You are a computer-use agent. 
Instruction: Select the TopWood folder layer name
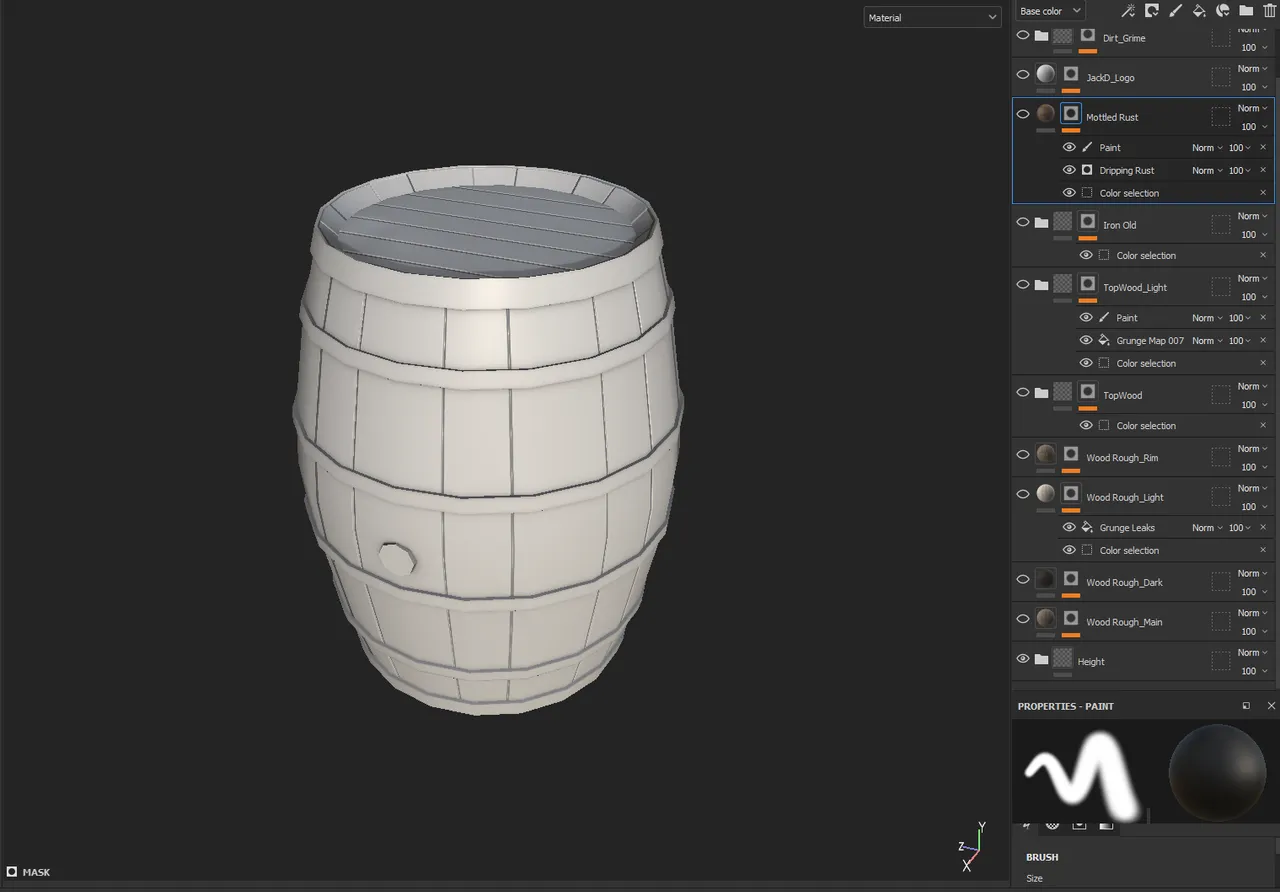[x=1122, y=395]
